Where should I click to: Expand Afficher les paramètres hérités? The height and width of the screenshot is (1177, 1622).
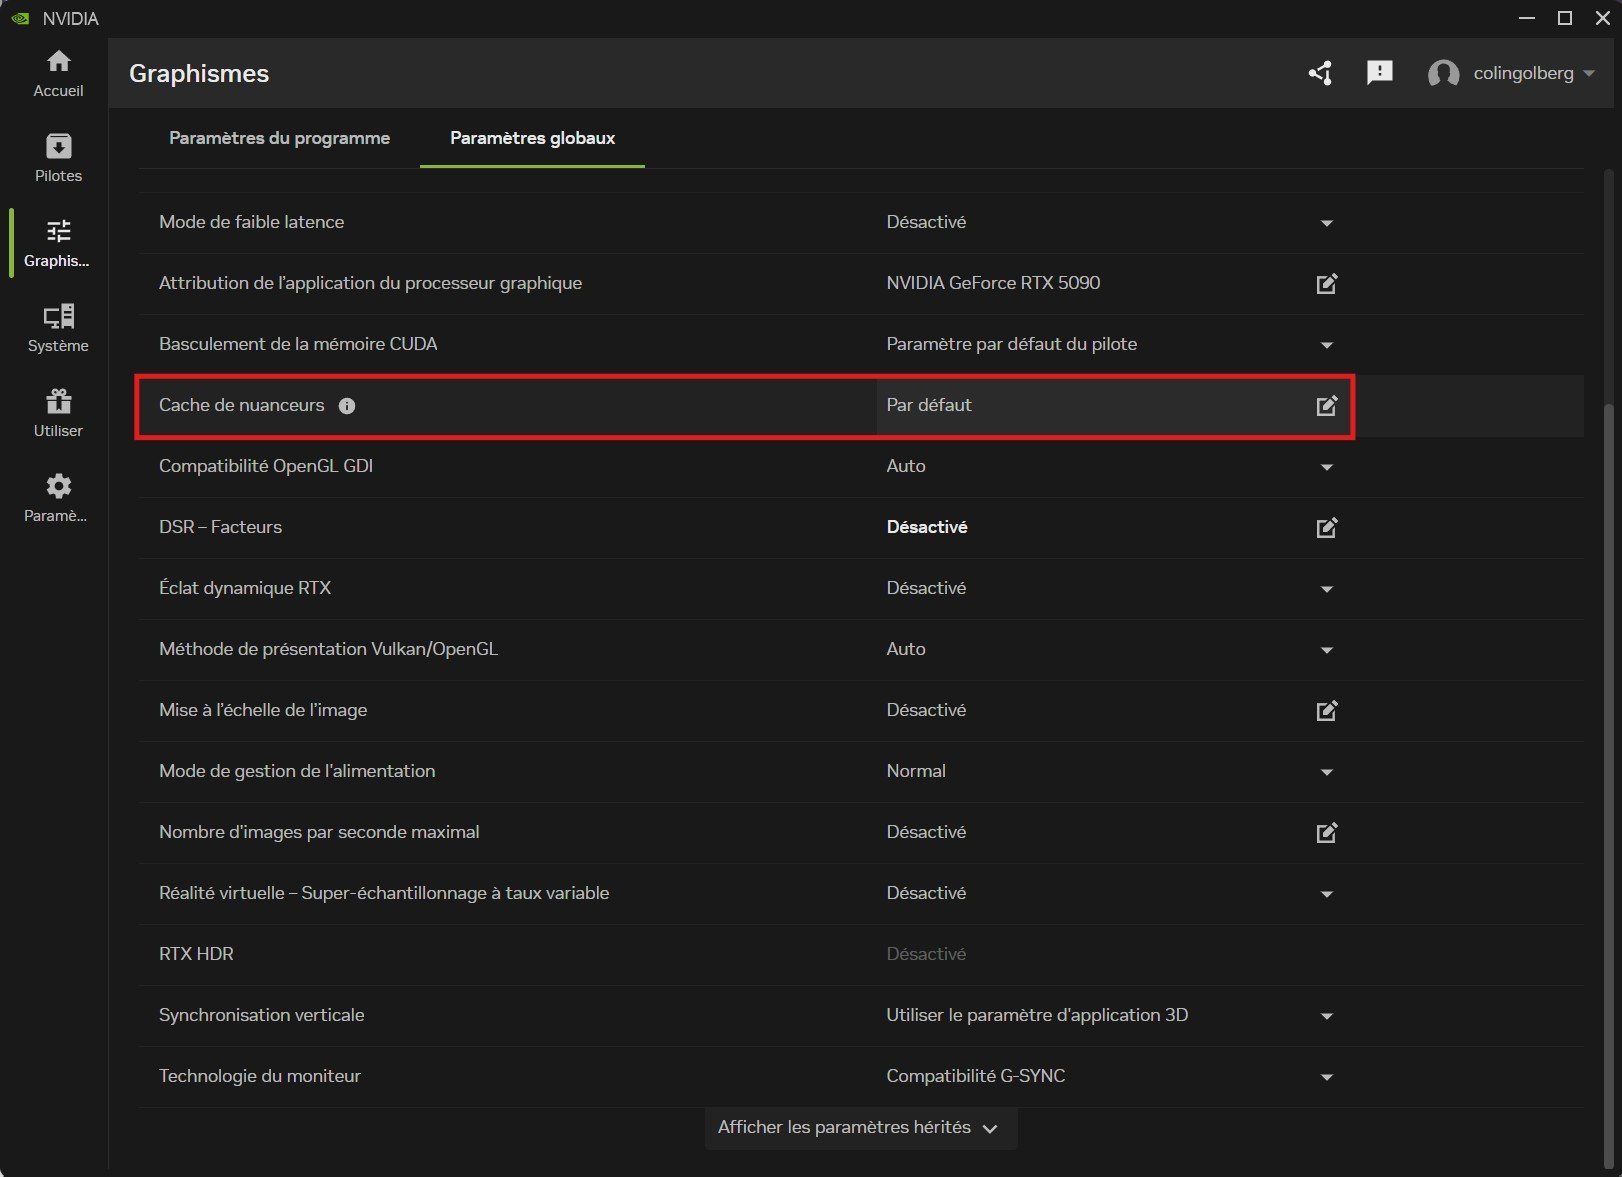click(x=860, y=1128)
